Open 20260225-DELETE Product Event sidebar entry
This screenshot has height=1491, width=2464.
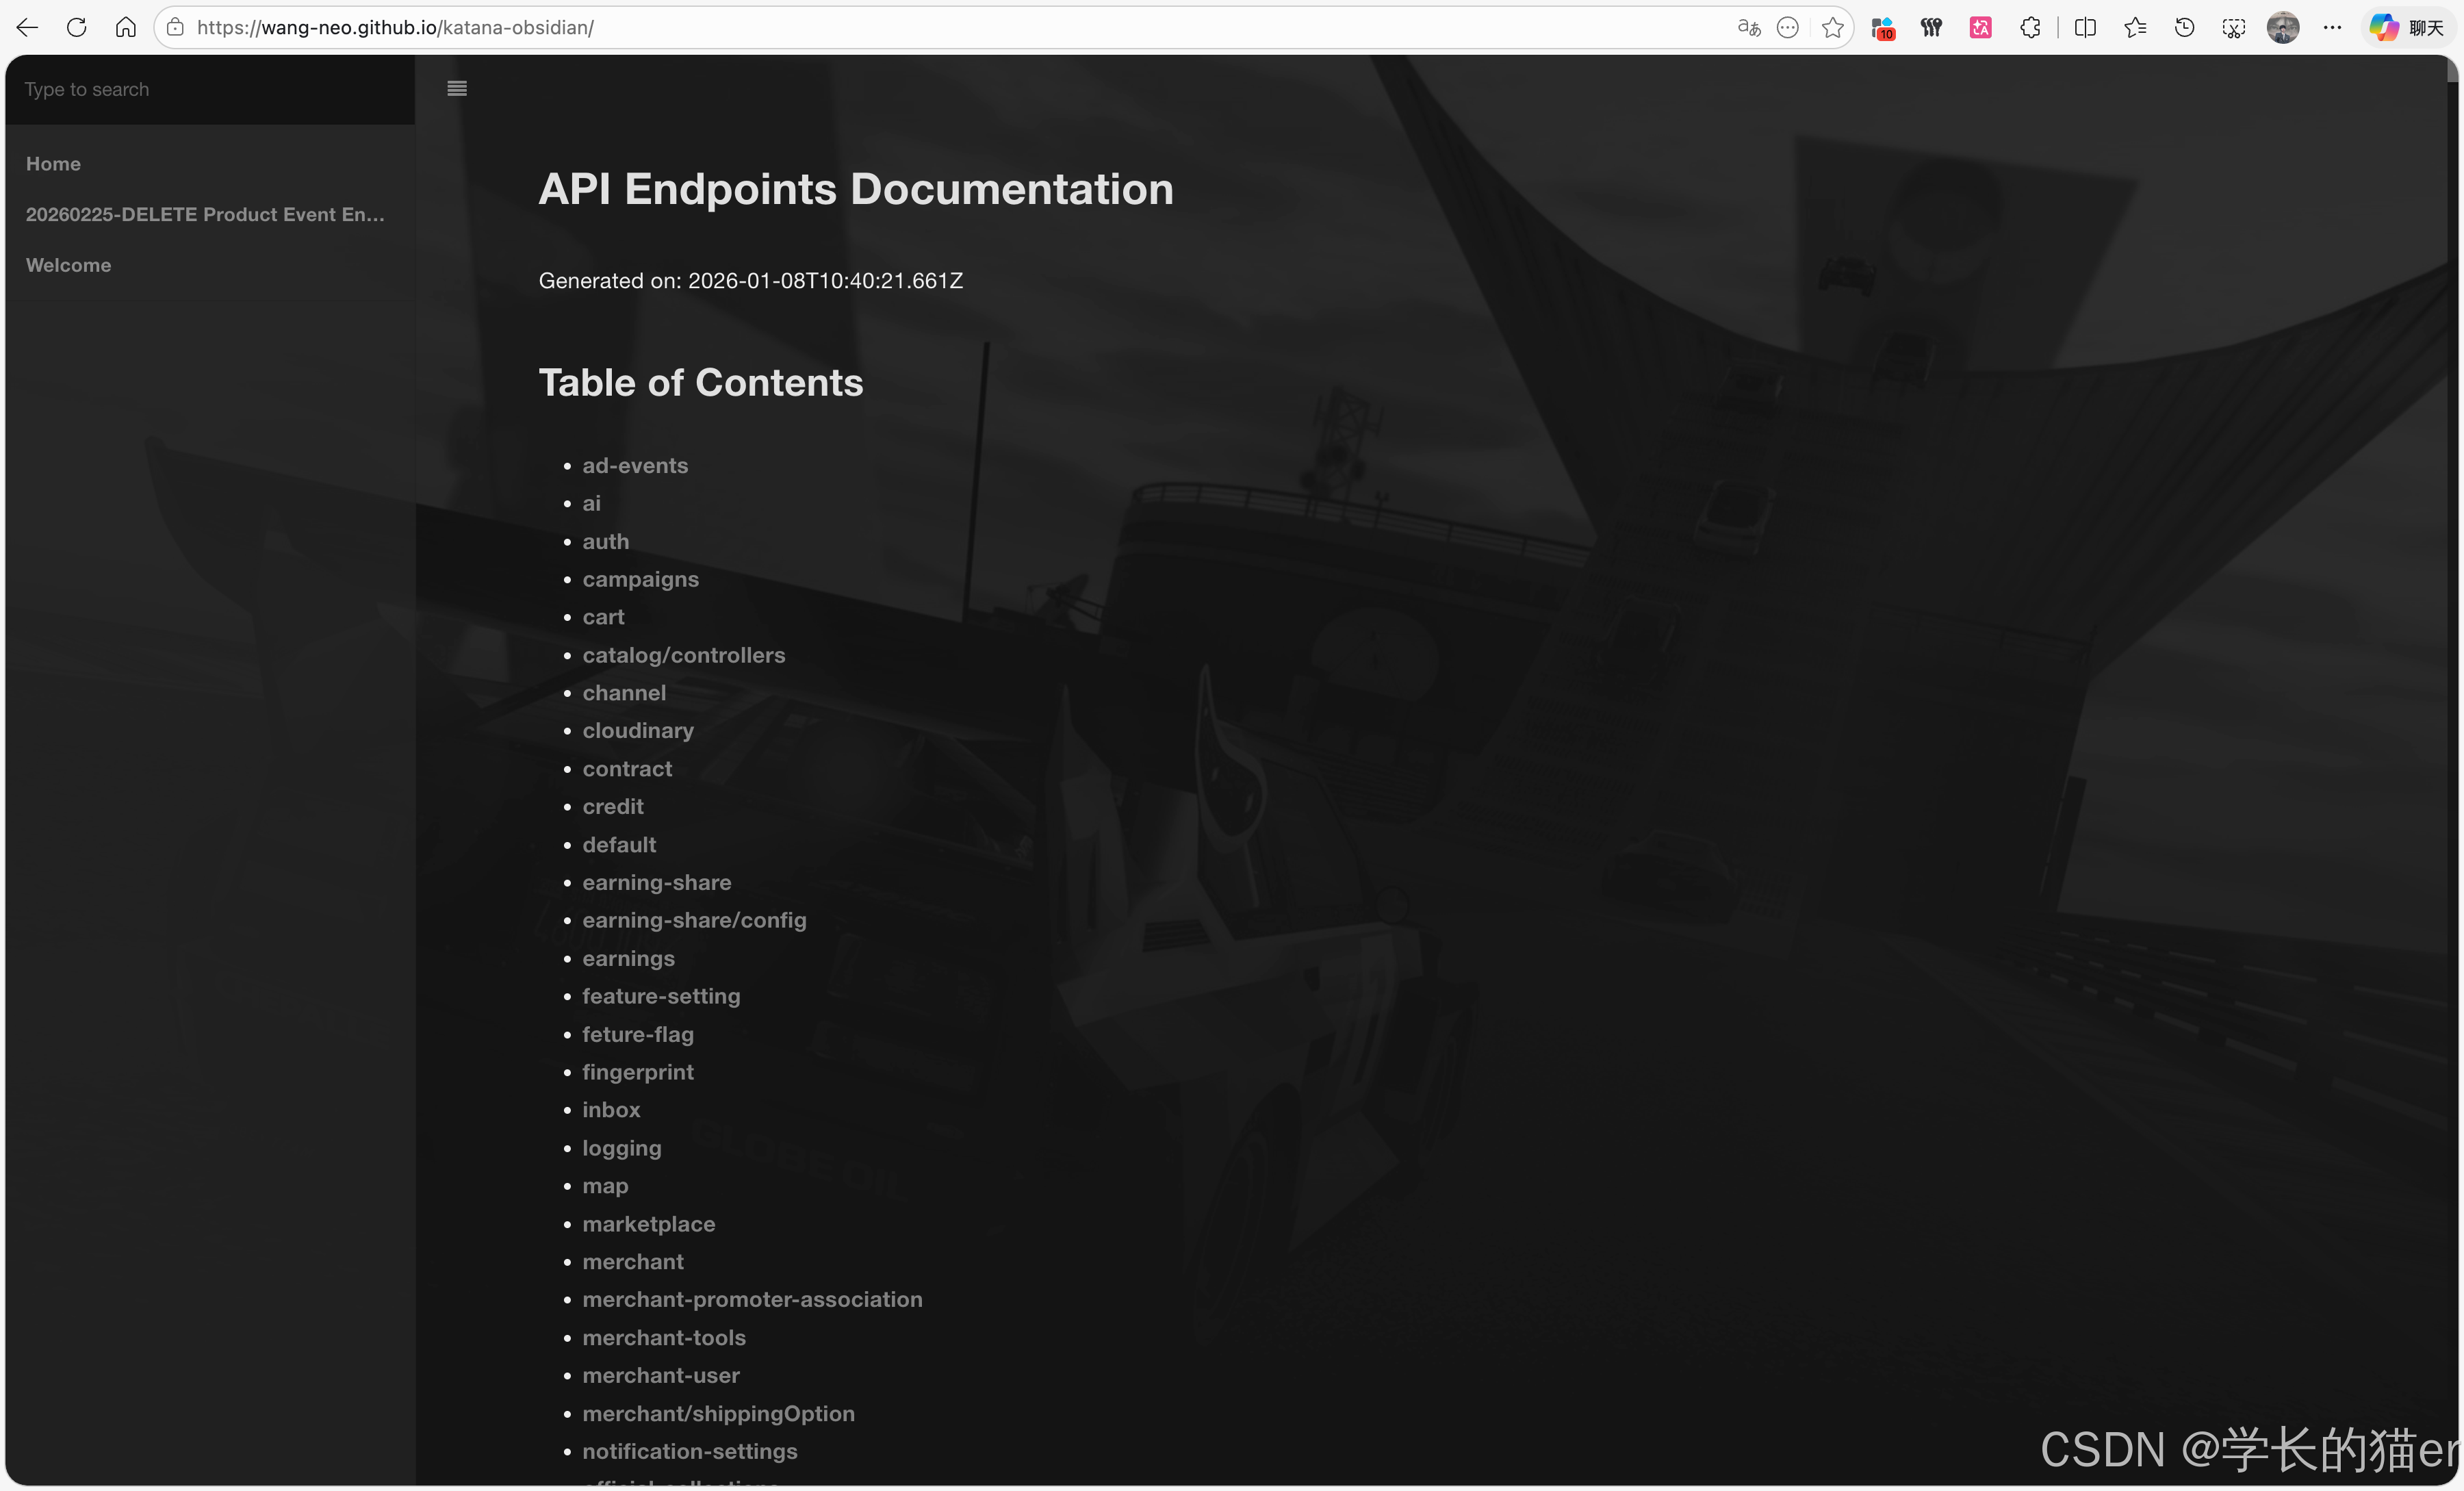click(x=204, y=214)
